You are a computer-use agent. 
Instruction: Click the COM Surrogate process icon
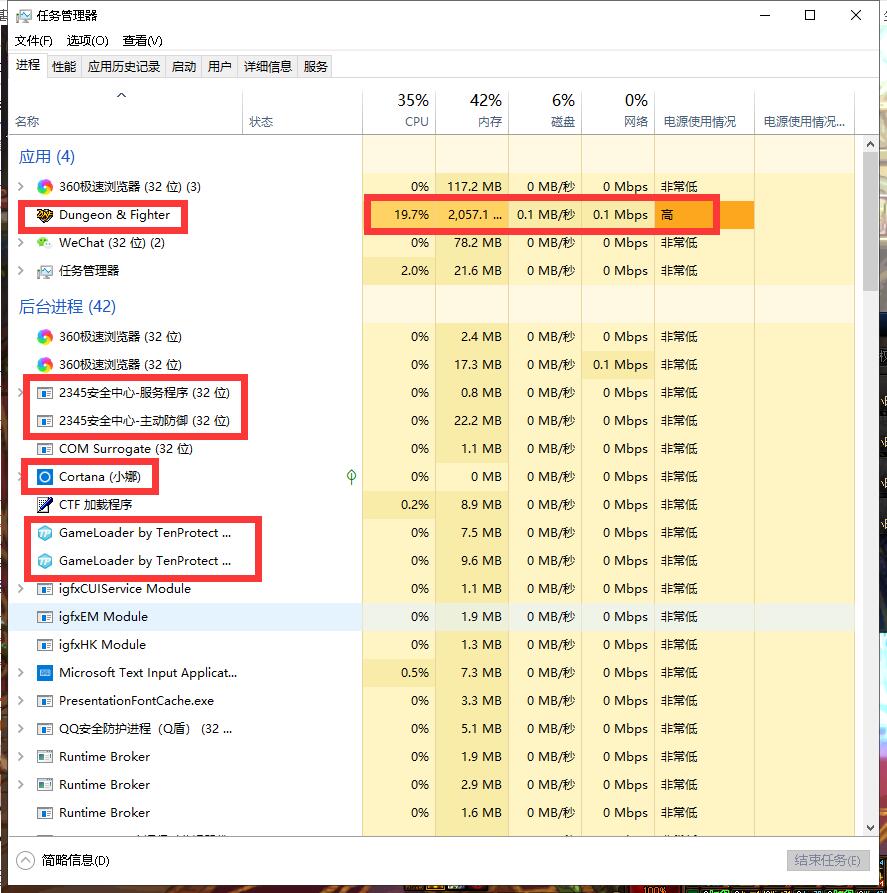(x=44, y=449)
